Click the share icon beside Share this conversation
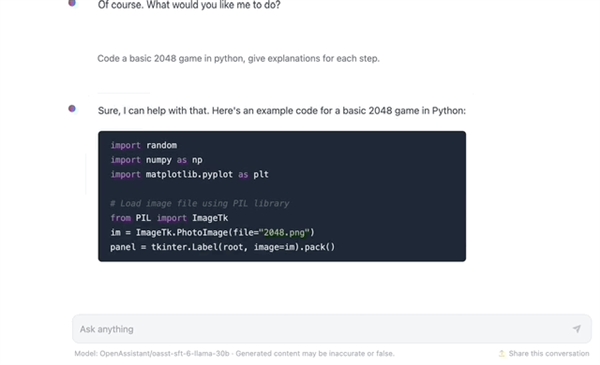The image size is (600, 365). 502,354
